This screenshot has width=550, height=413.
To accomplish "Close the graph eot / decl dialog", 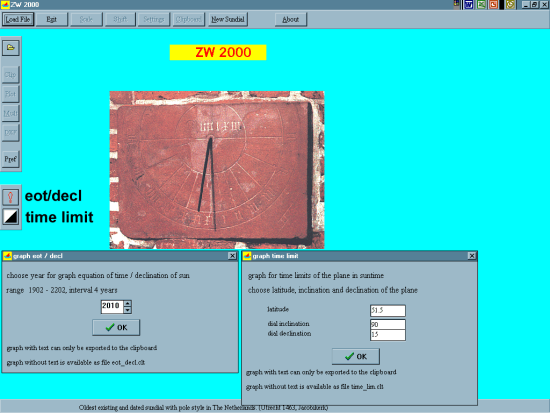I will pos(232,256).
